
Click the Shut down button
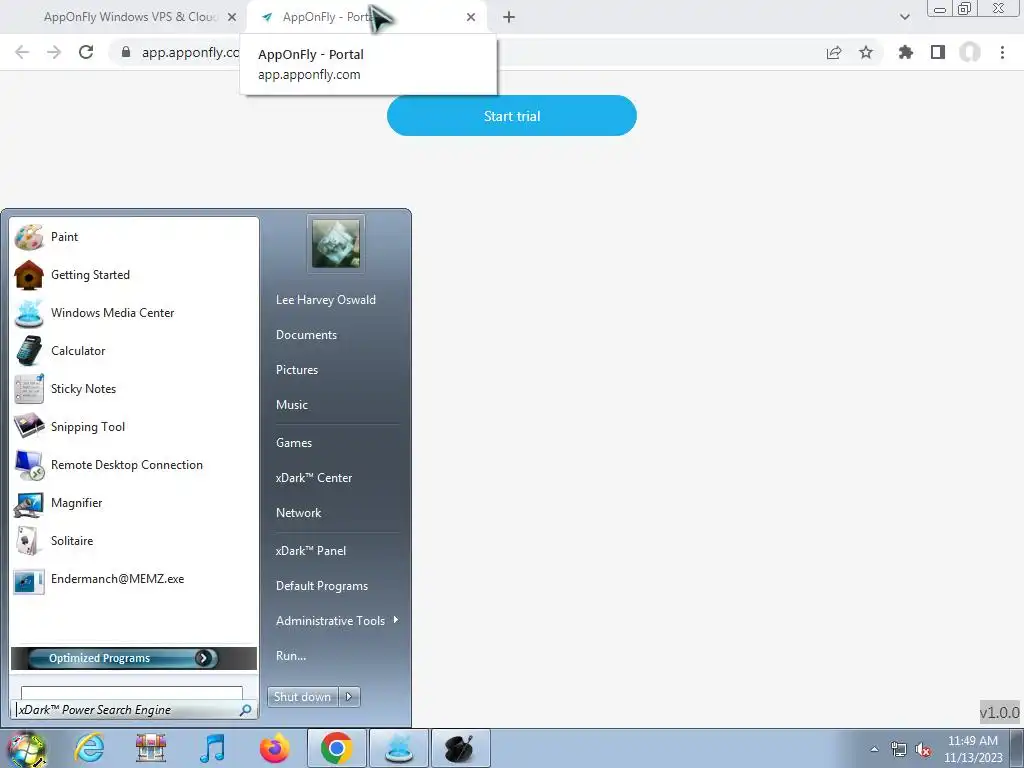302,697
